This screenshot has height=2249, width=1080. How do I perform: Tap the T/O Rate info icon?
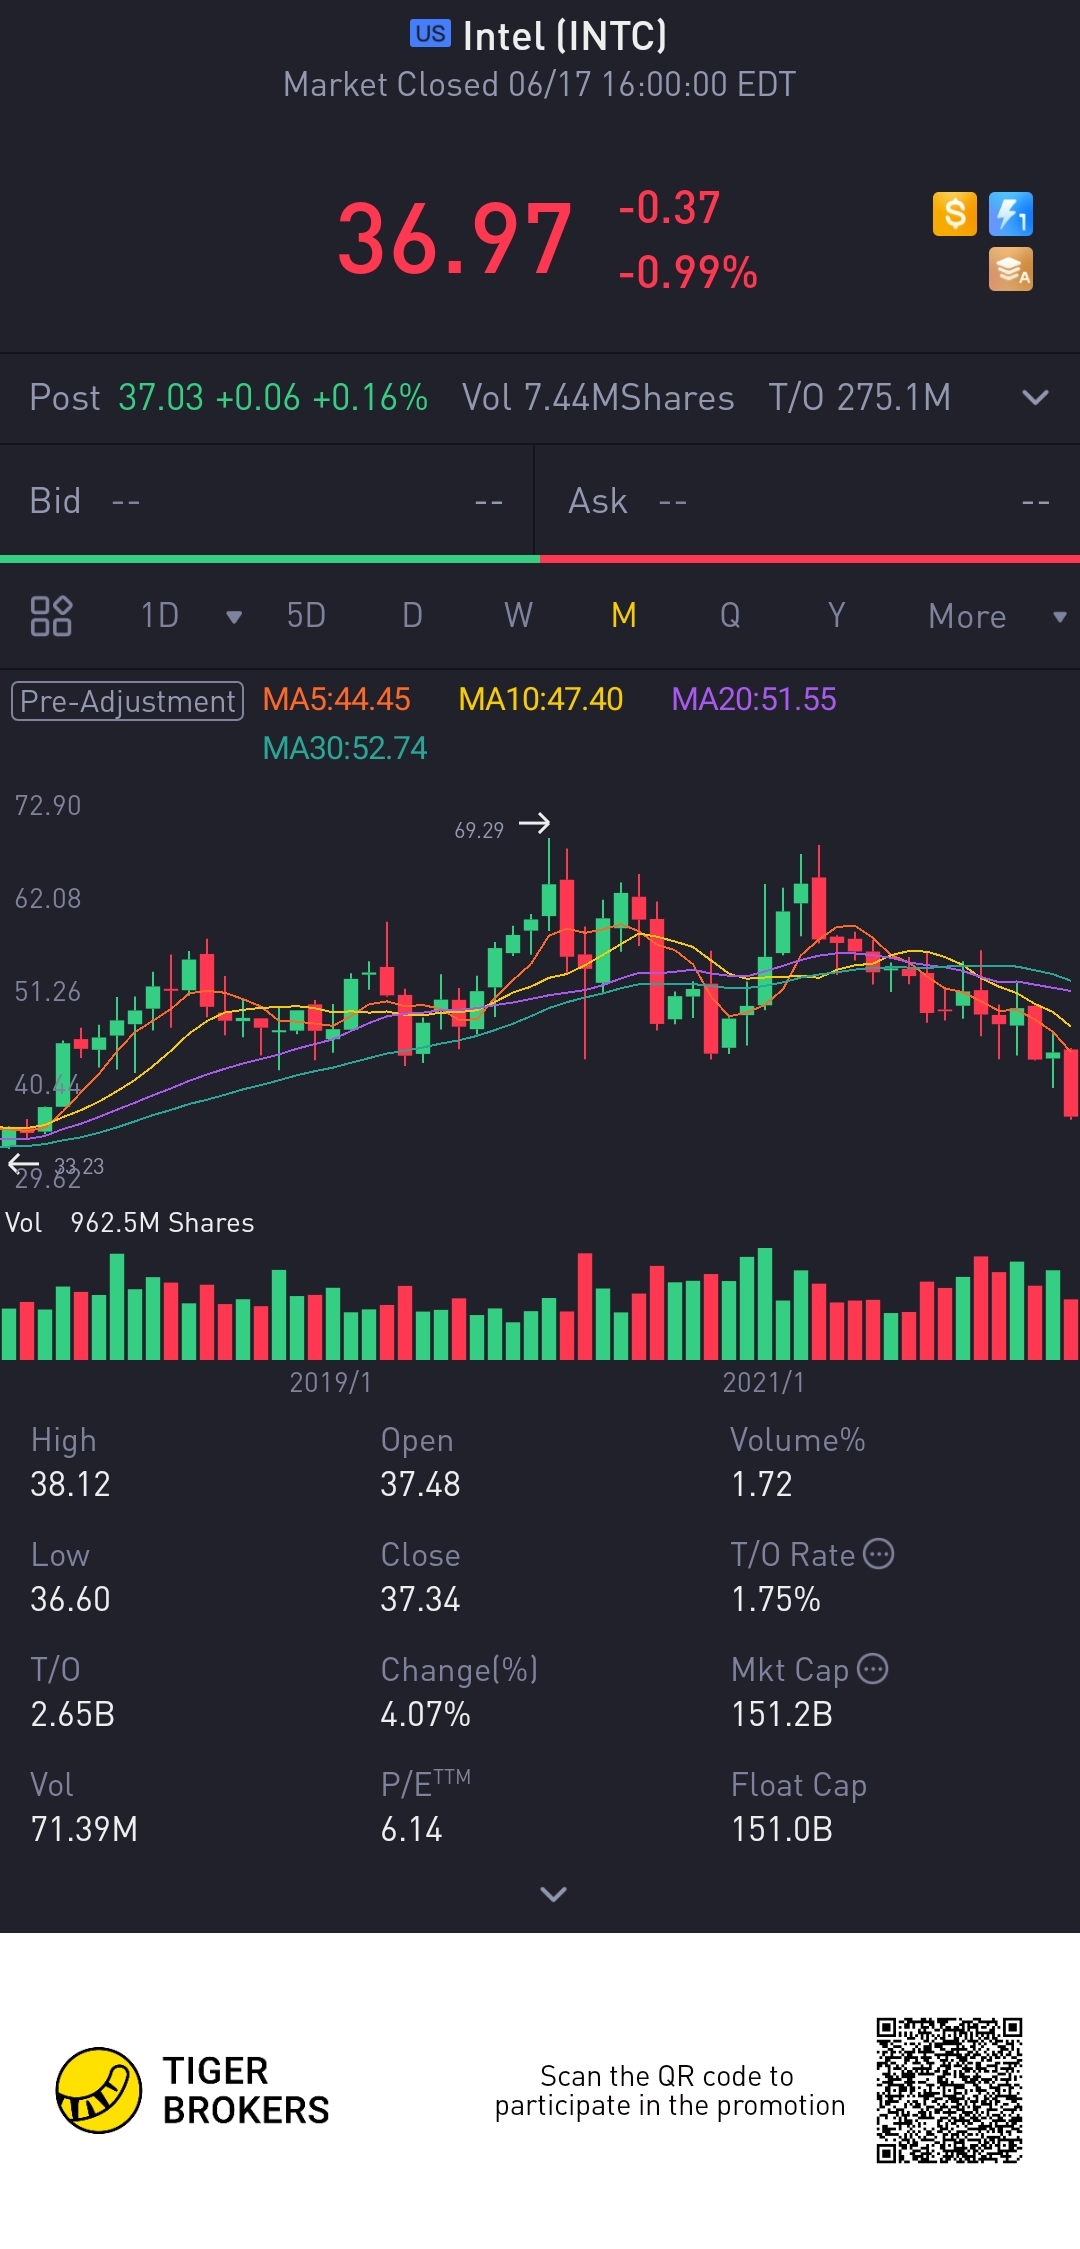[x=878, y=1554]
